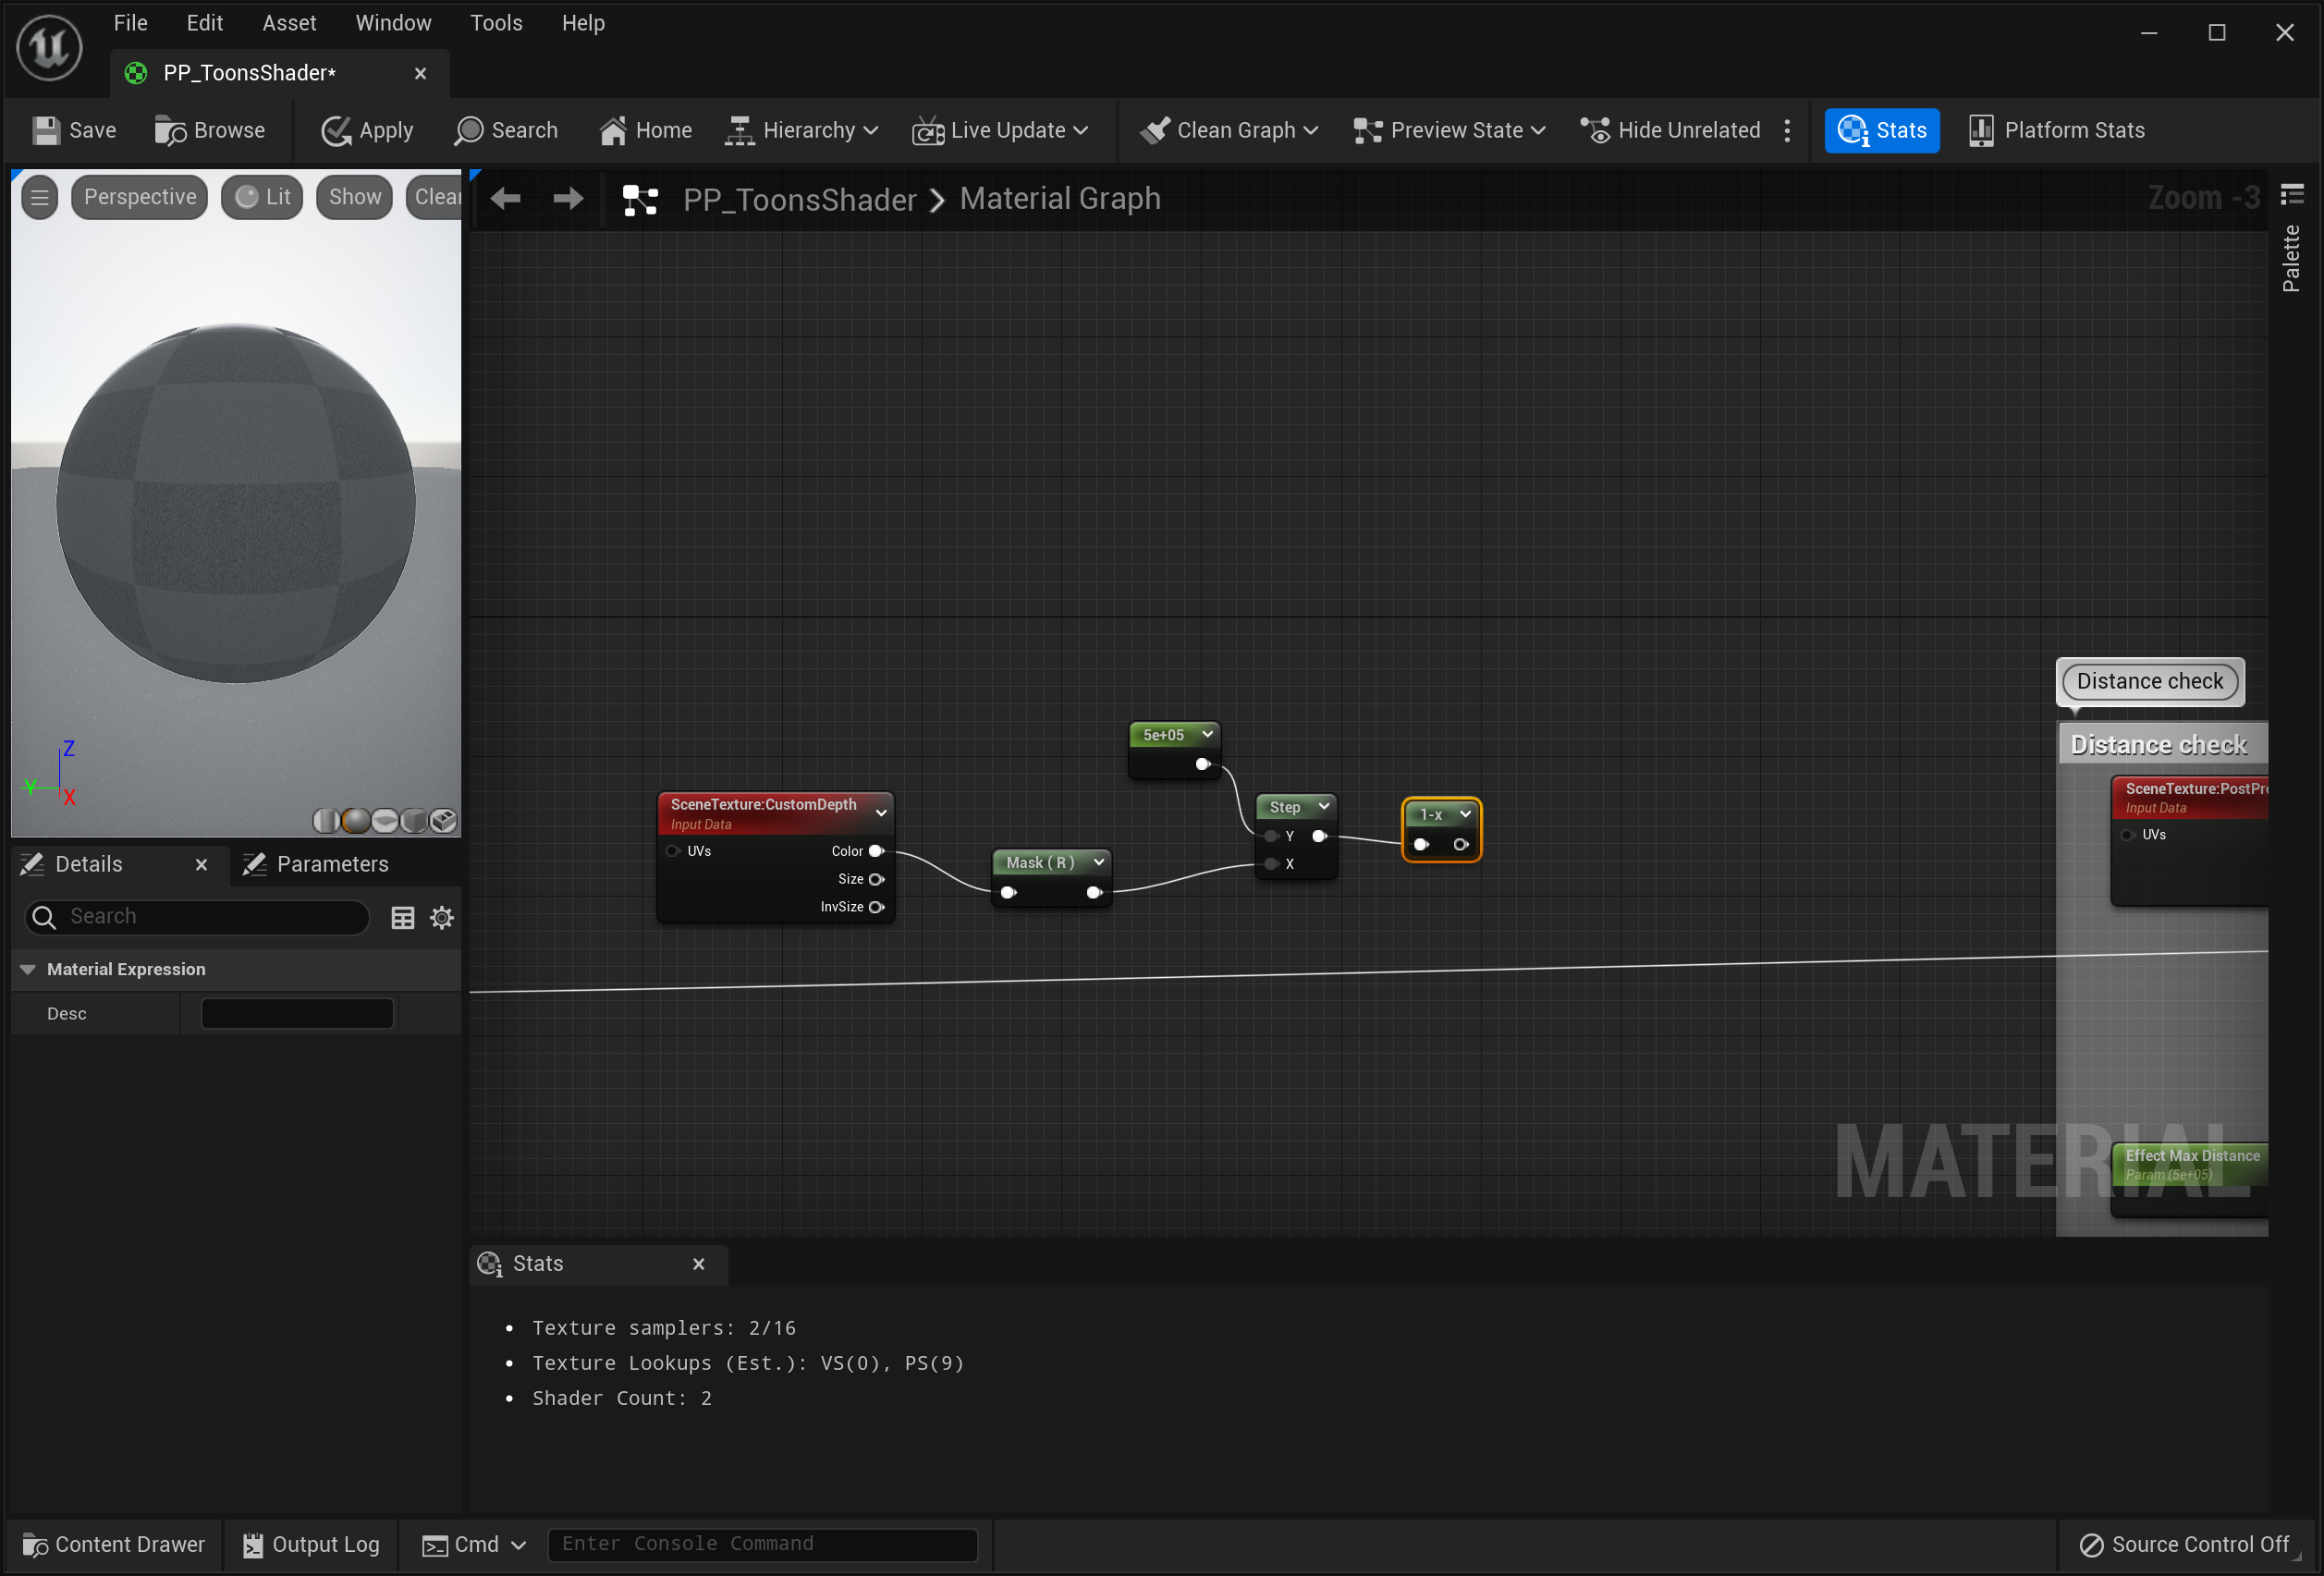Open the Hierarchy dropdown
The width and height of the screenshot is (2324, 1576).
click(x=801, y=130)
